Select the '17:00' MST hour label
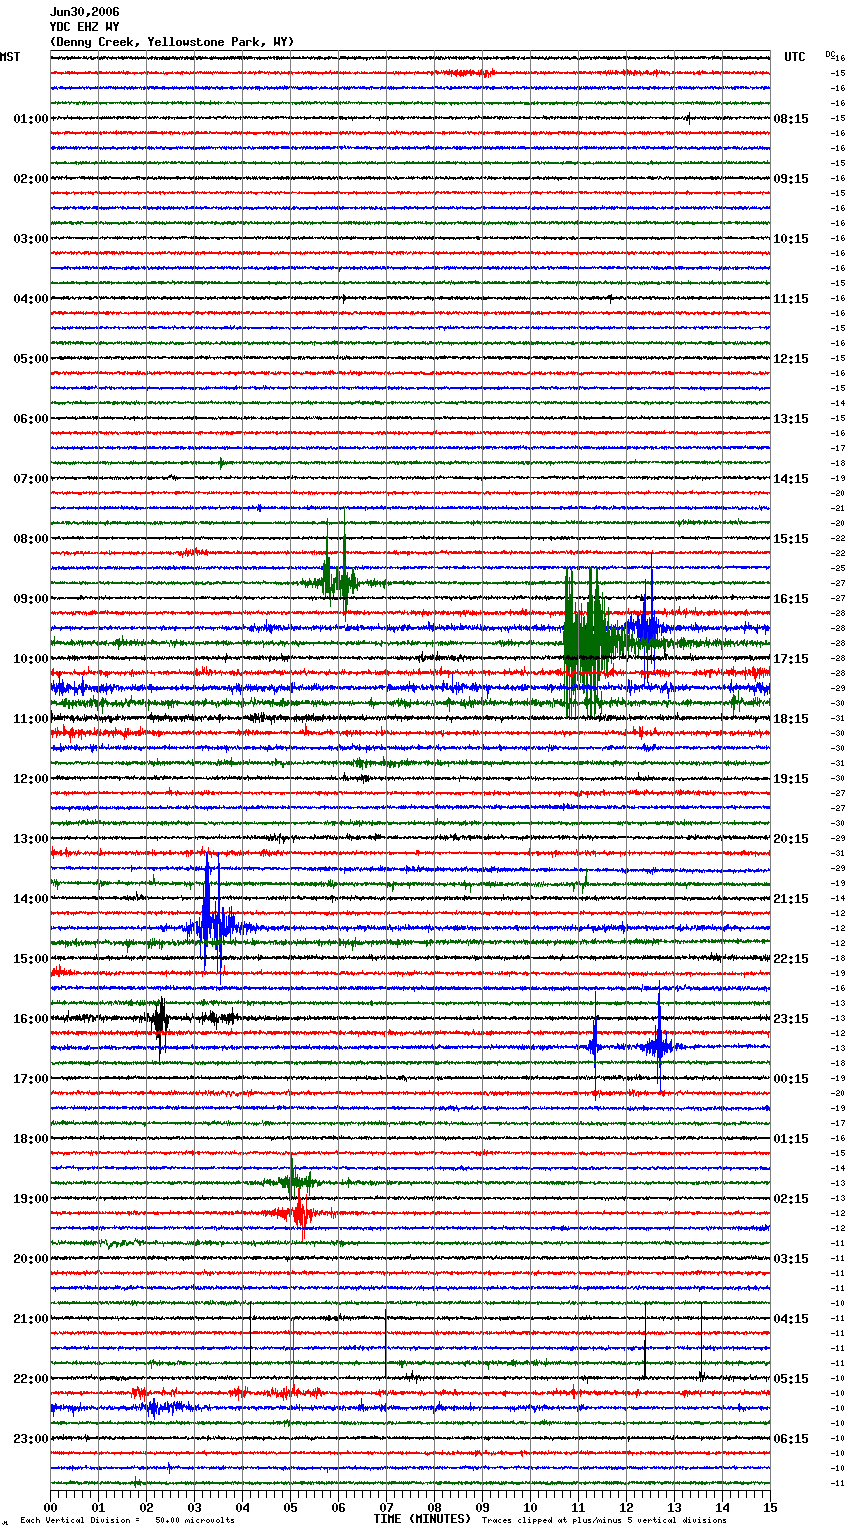The width and height of the screenshot is (850, 1534). click(30, 1079)
